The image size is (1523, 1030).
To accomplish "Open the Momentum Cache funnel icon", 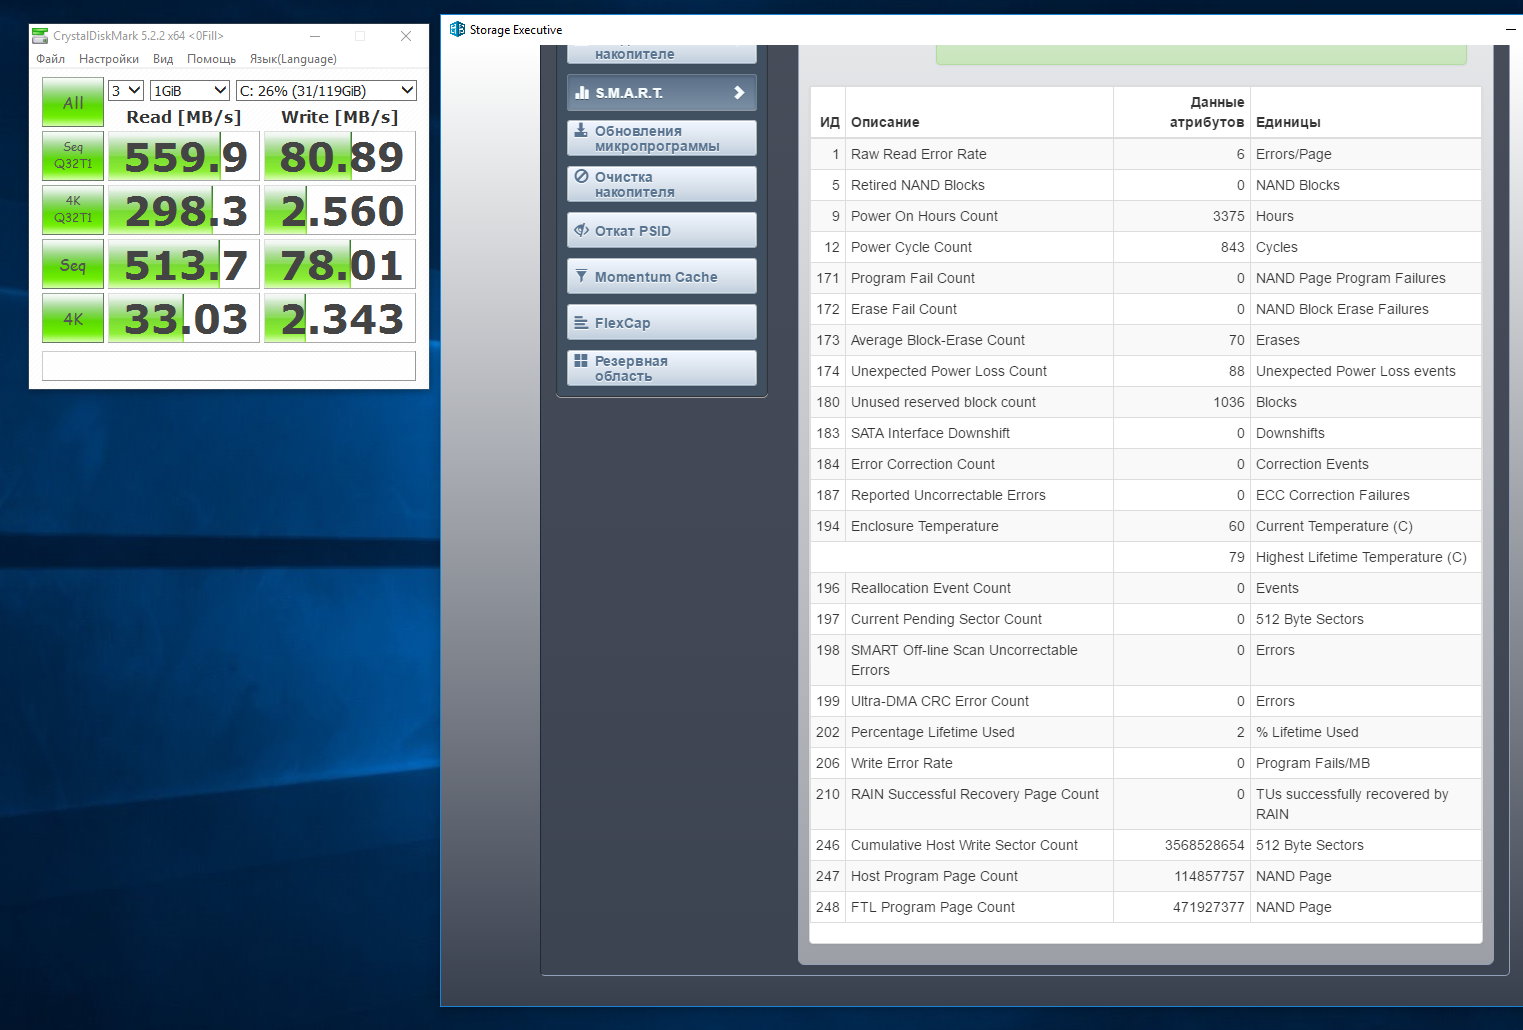I will pyautogui.click(x=581, y=276).
